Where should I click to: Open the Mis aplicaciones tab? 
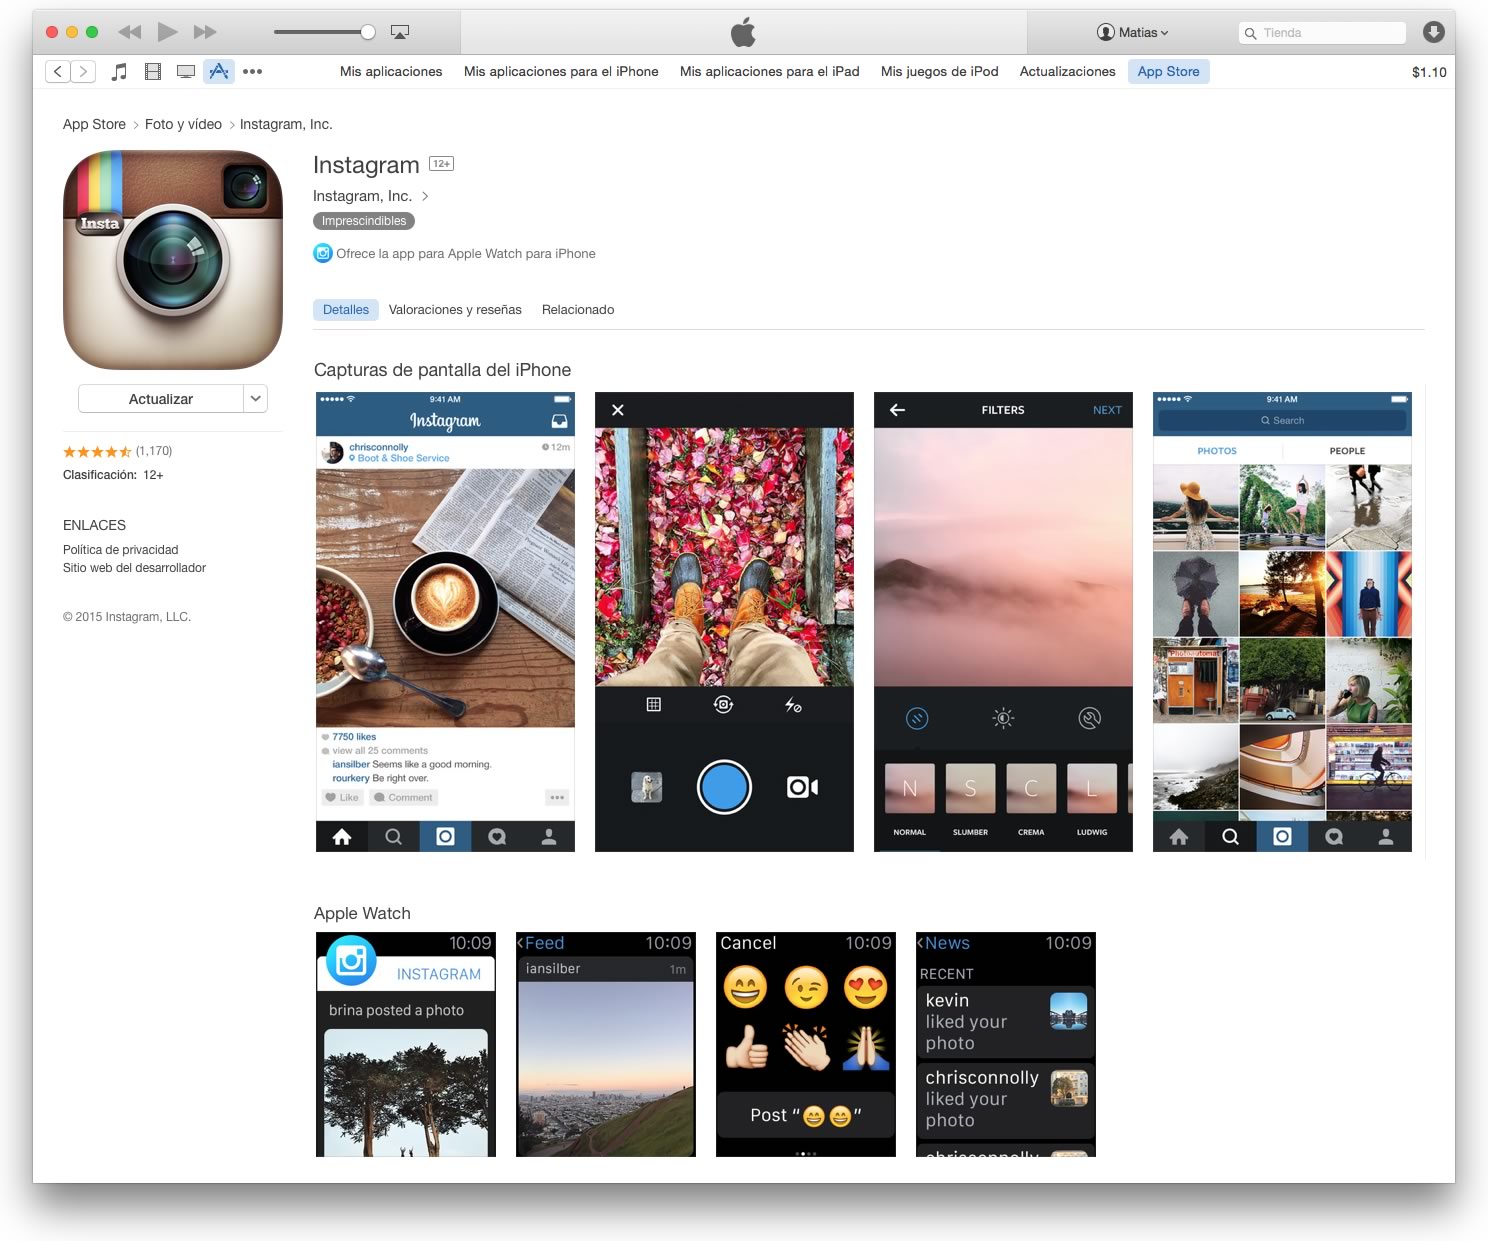(x=391, y=71)
